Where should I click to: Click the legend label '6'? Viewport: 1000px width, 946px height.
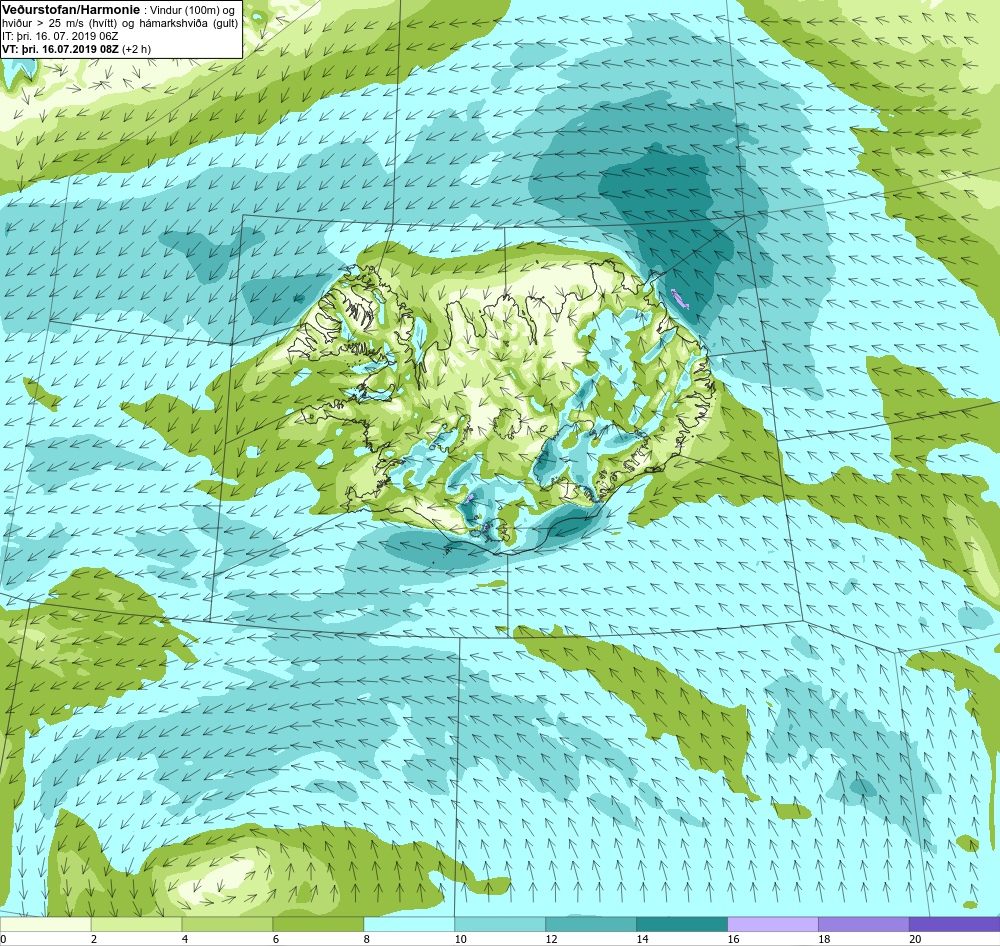coord(276,939)
